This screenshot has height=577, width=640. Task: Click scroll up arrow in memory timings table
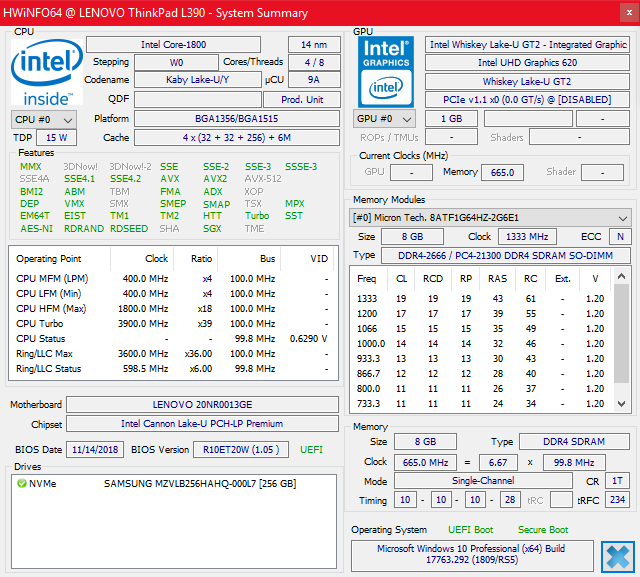click(621, 277)
